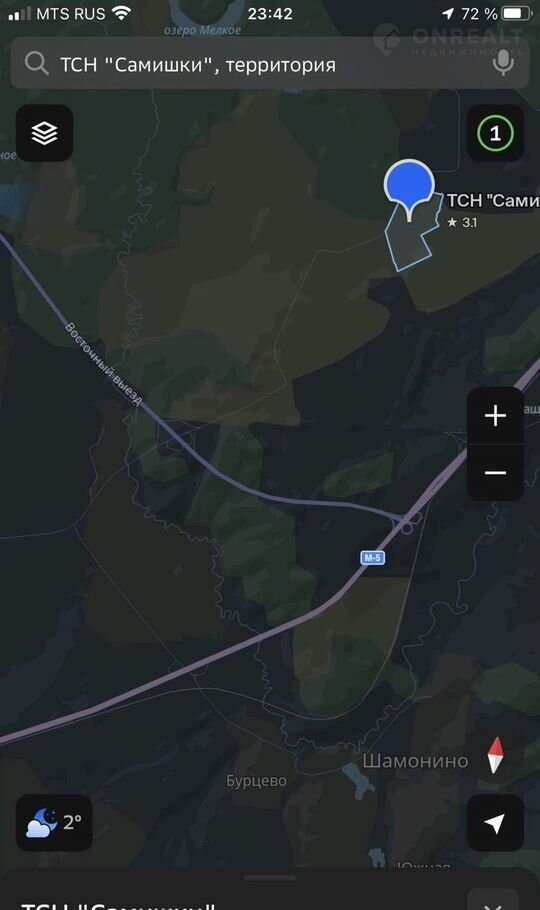Tap the озеро Мелкое lake label
This screenshot has height=910, width=540.
tap(202, 30)
